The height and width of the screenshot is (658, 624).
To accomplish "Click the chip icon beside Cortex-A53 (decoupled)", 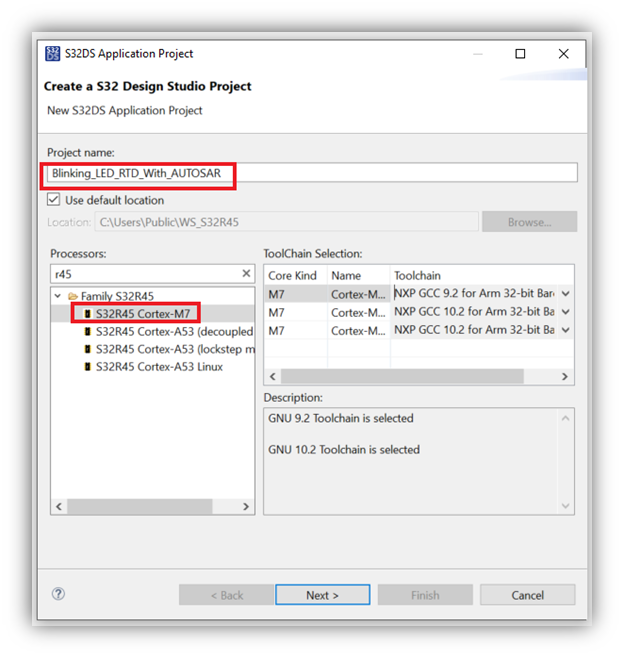I will 88,332.
